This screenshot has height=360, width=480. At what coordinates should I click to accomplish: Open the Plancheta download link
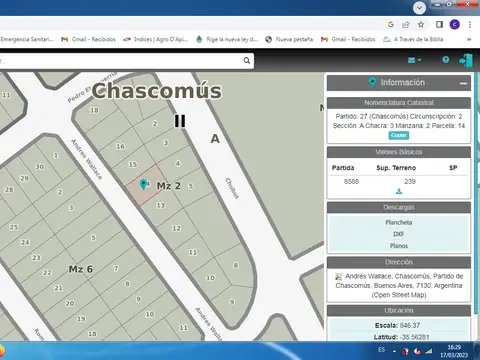pos(399,222)
